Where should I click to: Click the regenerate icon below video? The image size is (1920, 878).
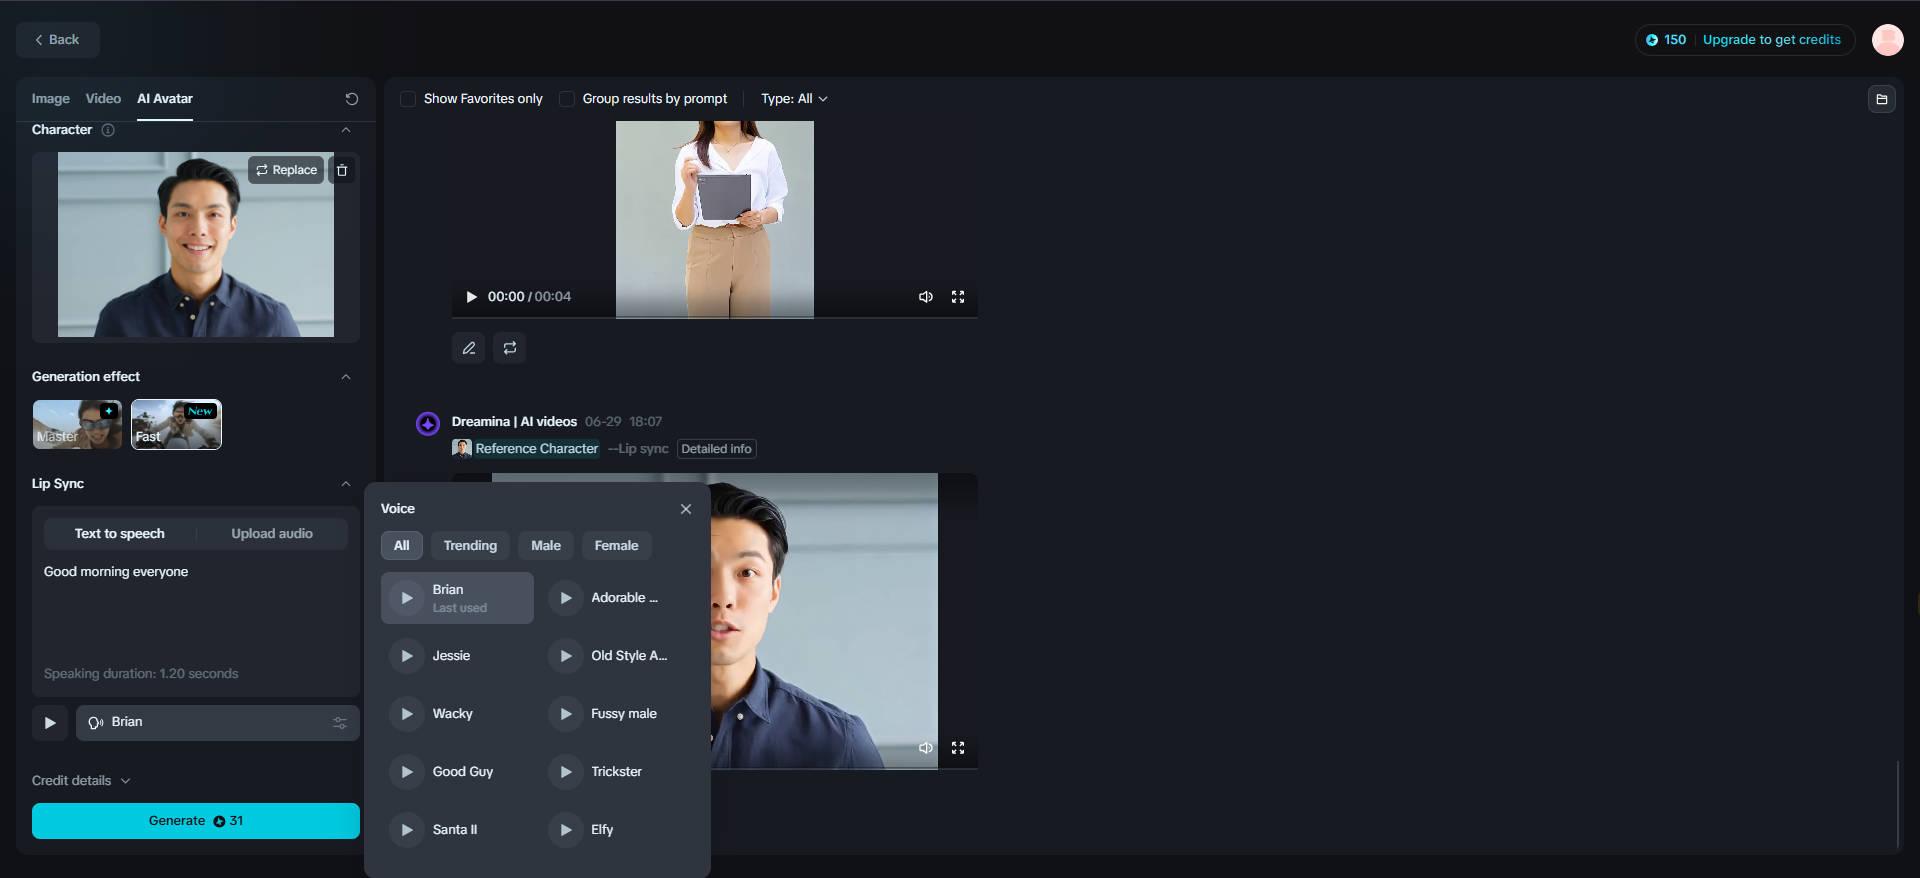[510, 348]
